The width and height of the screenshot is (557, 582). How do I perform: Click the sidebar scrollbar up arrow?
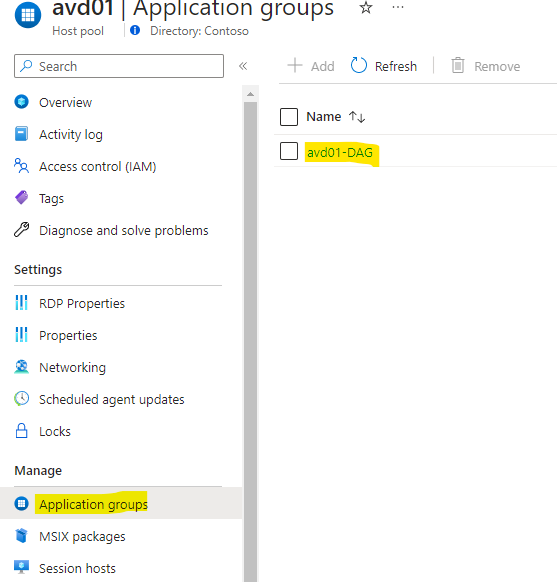[250, 94]
